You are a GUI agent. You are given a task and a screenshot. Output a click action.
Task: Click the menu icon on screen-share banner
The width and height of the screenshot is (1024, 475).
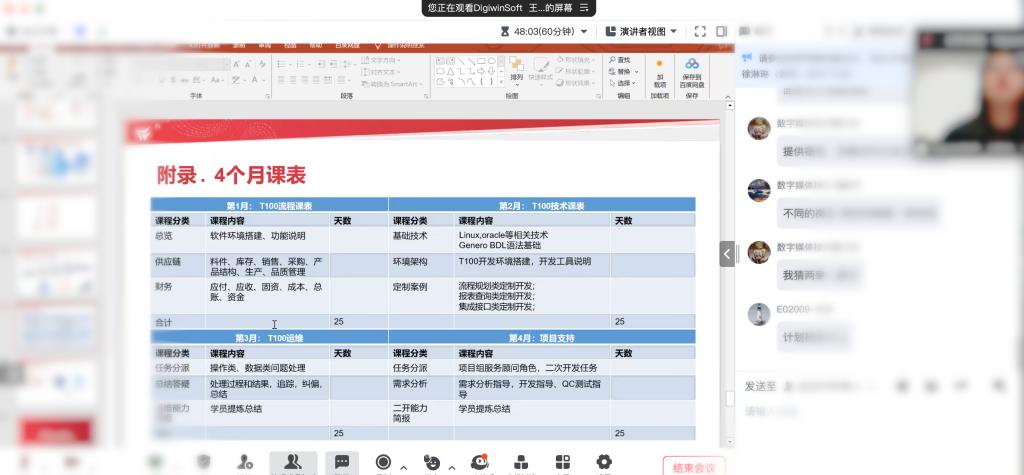[584, 8]
